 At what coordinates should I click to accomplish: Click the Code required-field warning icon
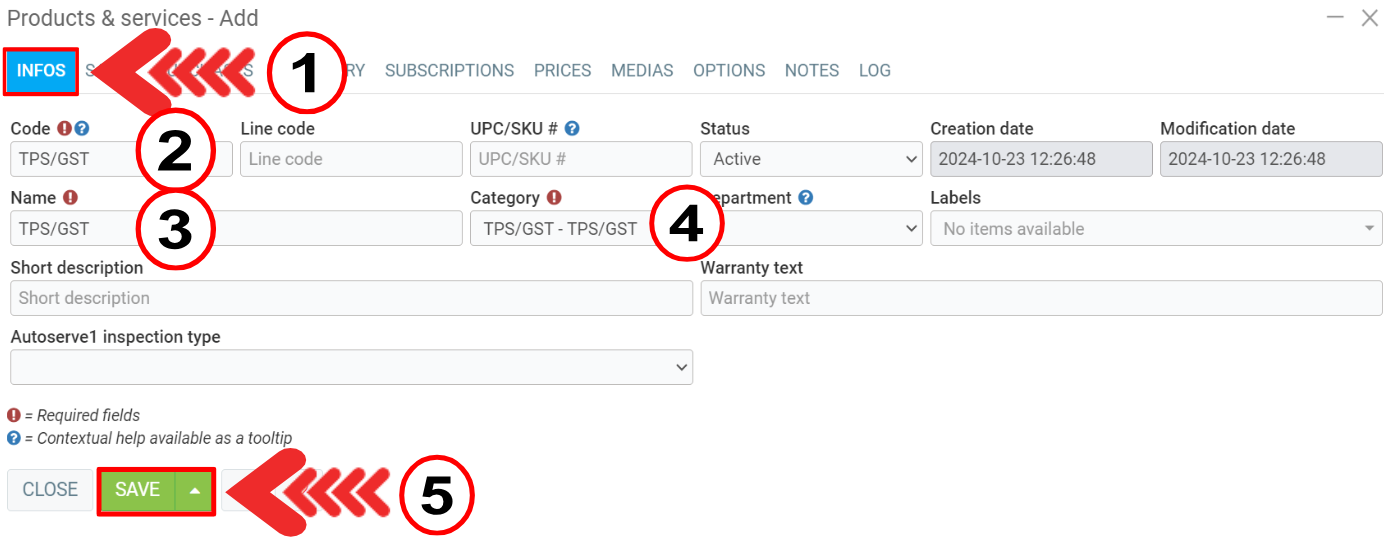(65, 129)
